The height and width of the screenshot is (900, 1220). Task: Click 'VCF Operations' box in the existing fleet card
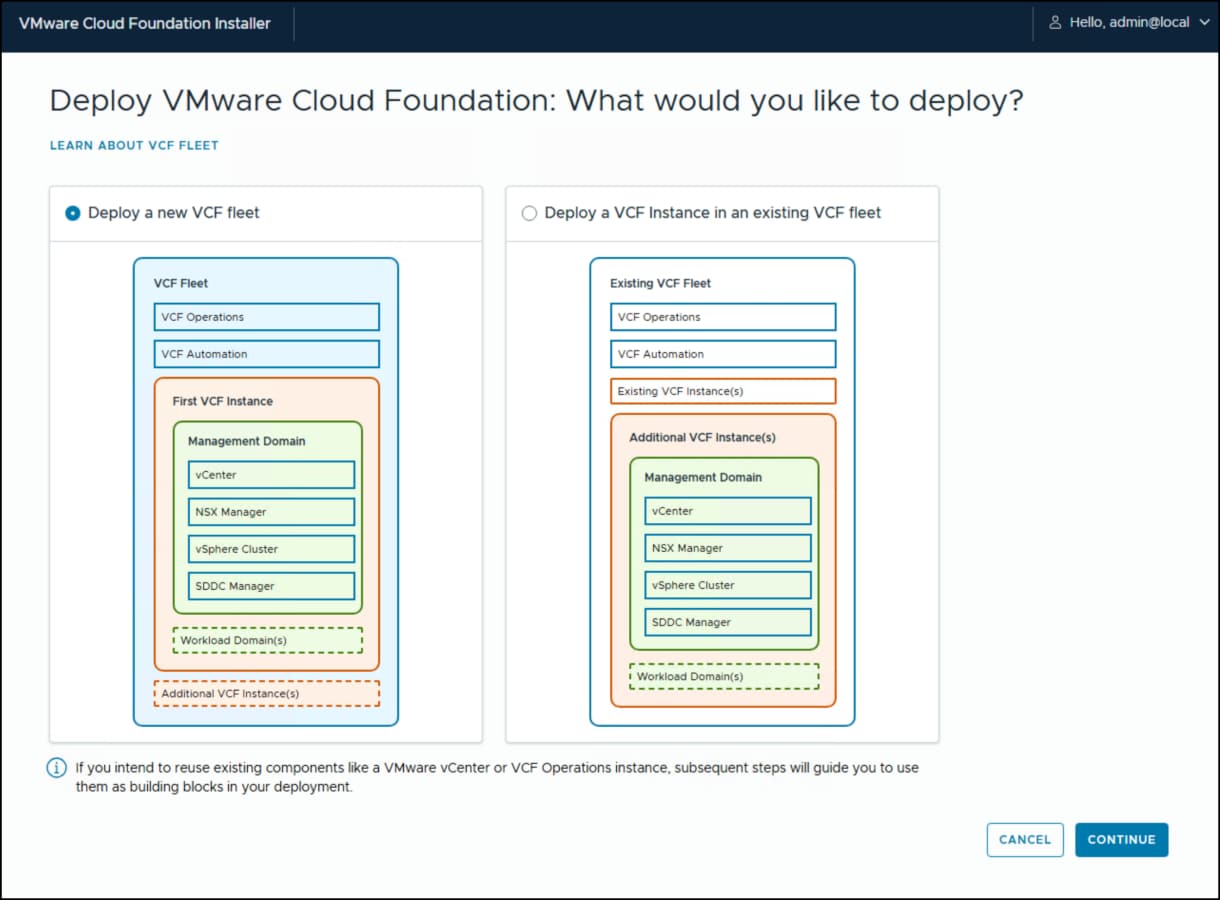point(723,317)
